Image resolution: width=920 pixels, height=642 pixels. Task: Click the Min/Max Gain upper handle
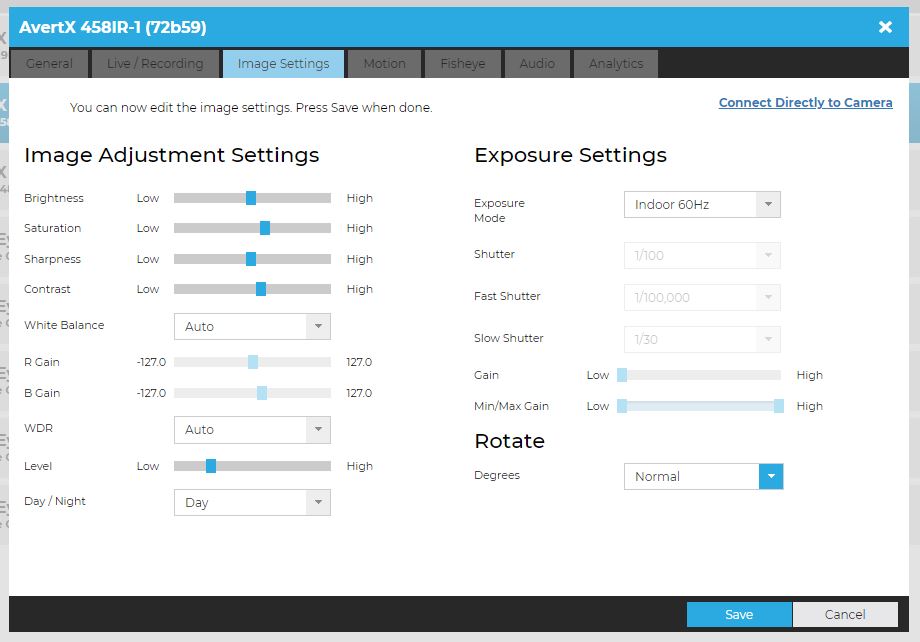click(x=779, y=406)
